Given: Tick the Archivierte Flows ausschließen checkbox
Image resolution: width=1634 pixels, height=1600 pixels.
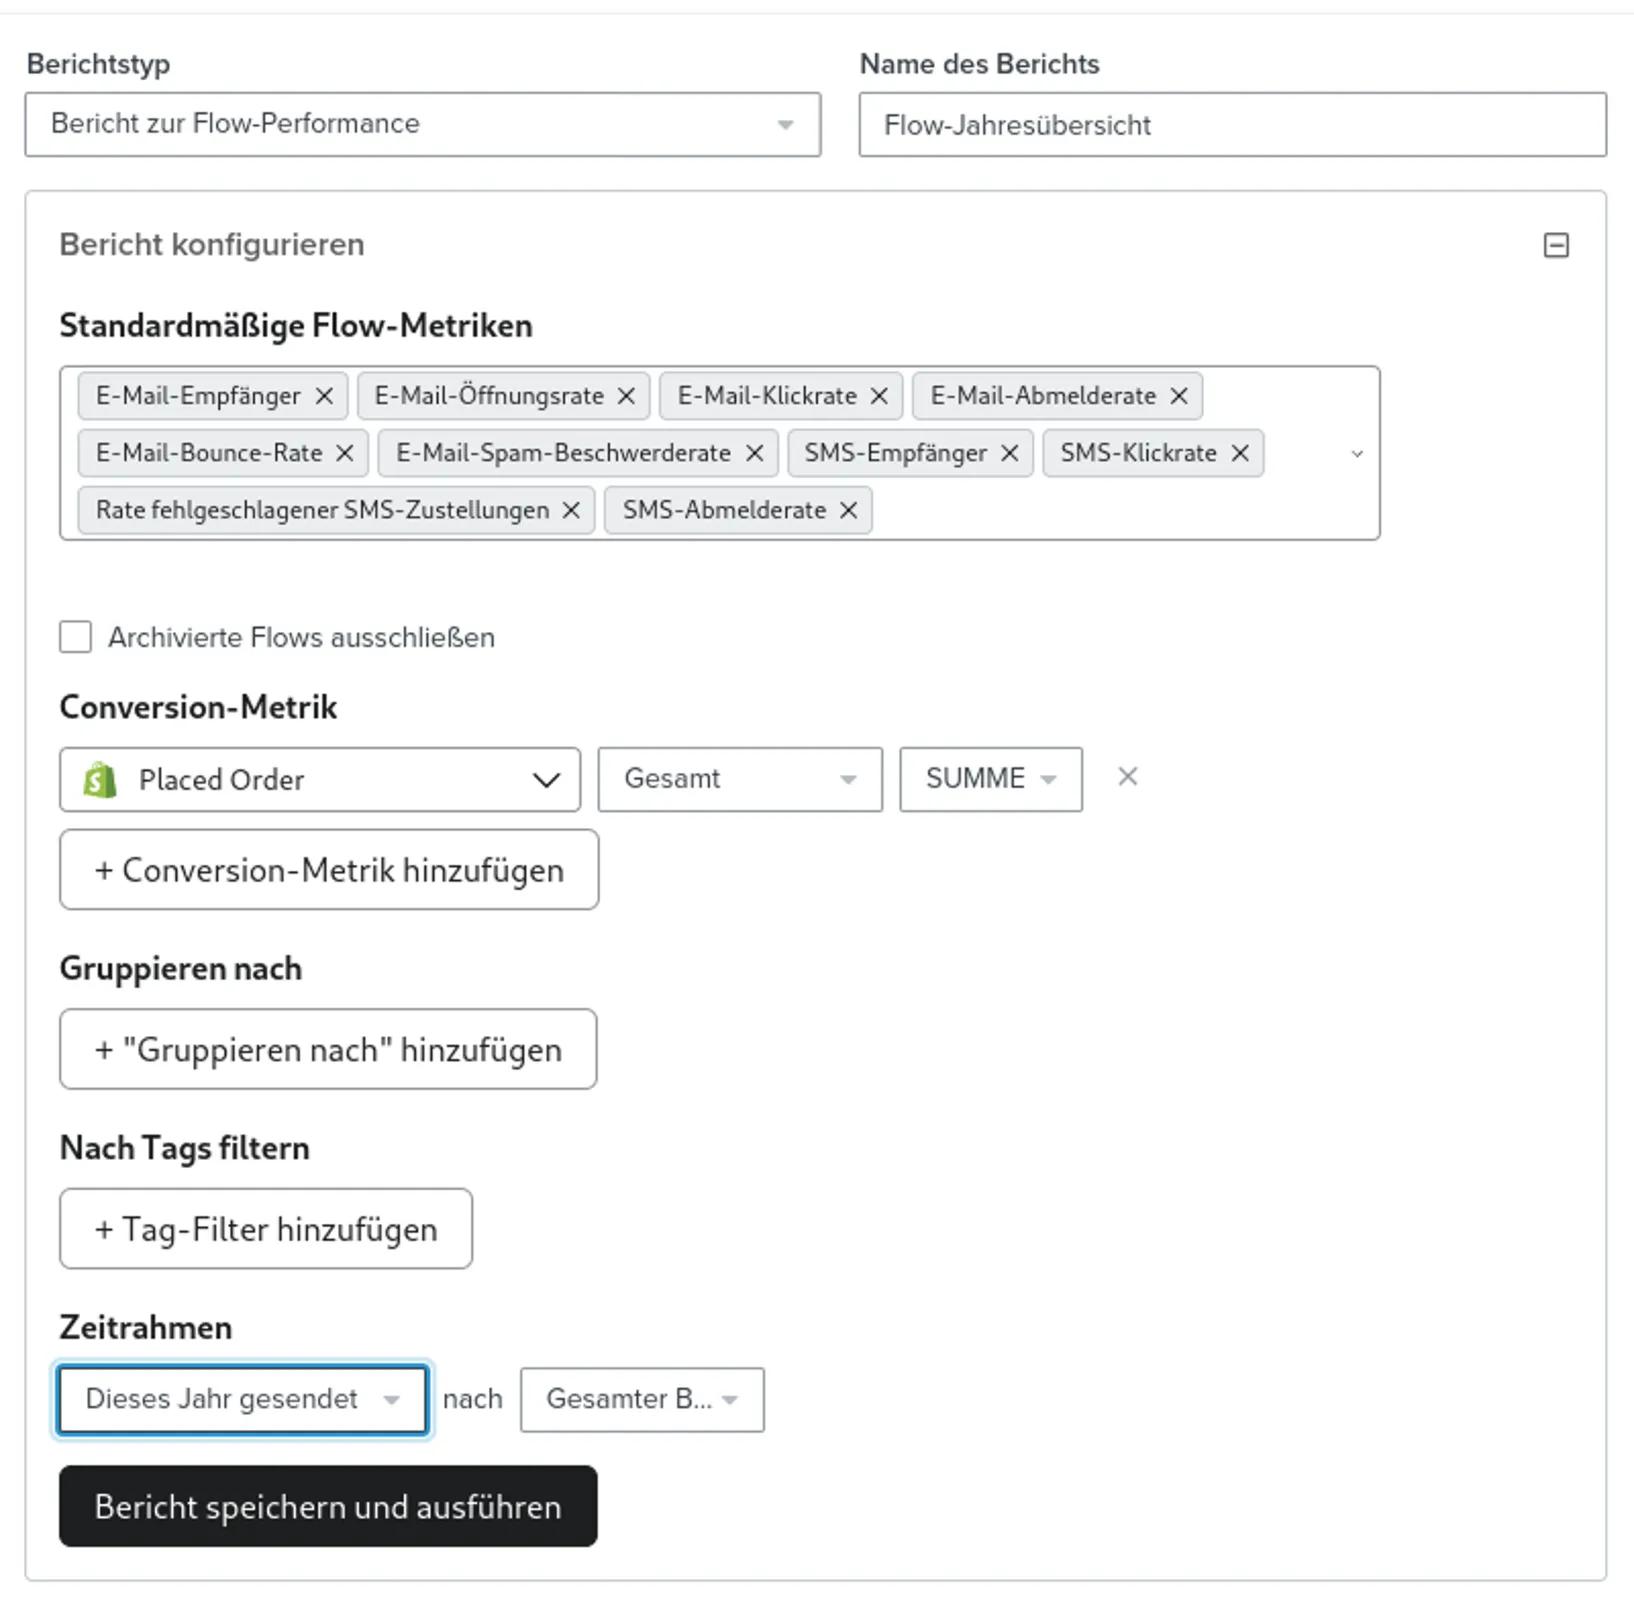Looking at the screenshot, I should [x=76, y=637].
